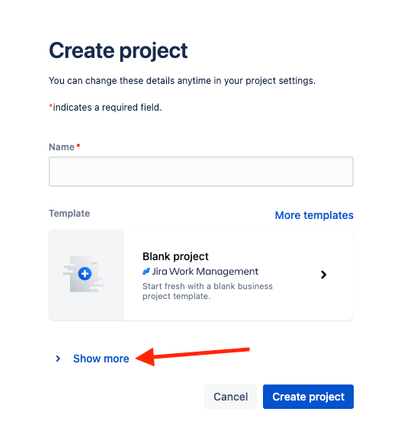Focus the project Name input field

point(201,172)
